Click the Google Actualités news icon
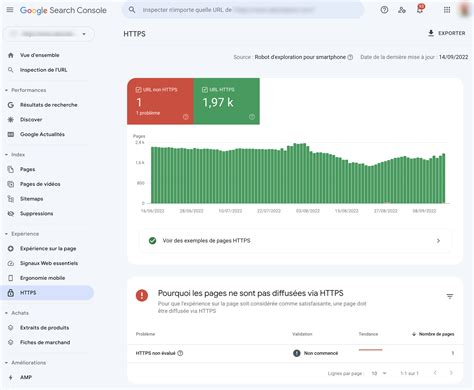The width and height of the screenshot is (474, 390). pos(11,134)
